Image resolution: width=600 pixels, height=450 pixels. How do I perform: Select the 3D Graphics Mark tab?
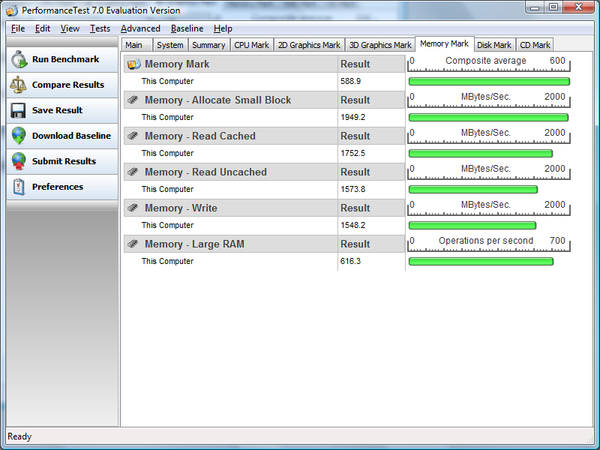(380, 45)
